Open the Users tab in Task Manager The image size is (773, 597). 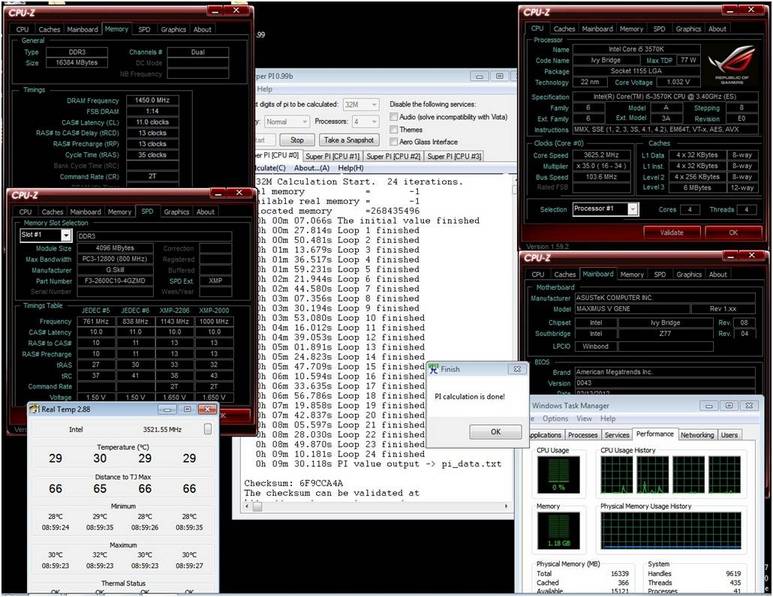729,435
